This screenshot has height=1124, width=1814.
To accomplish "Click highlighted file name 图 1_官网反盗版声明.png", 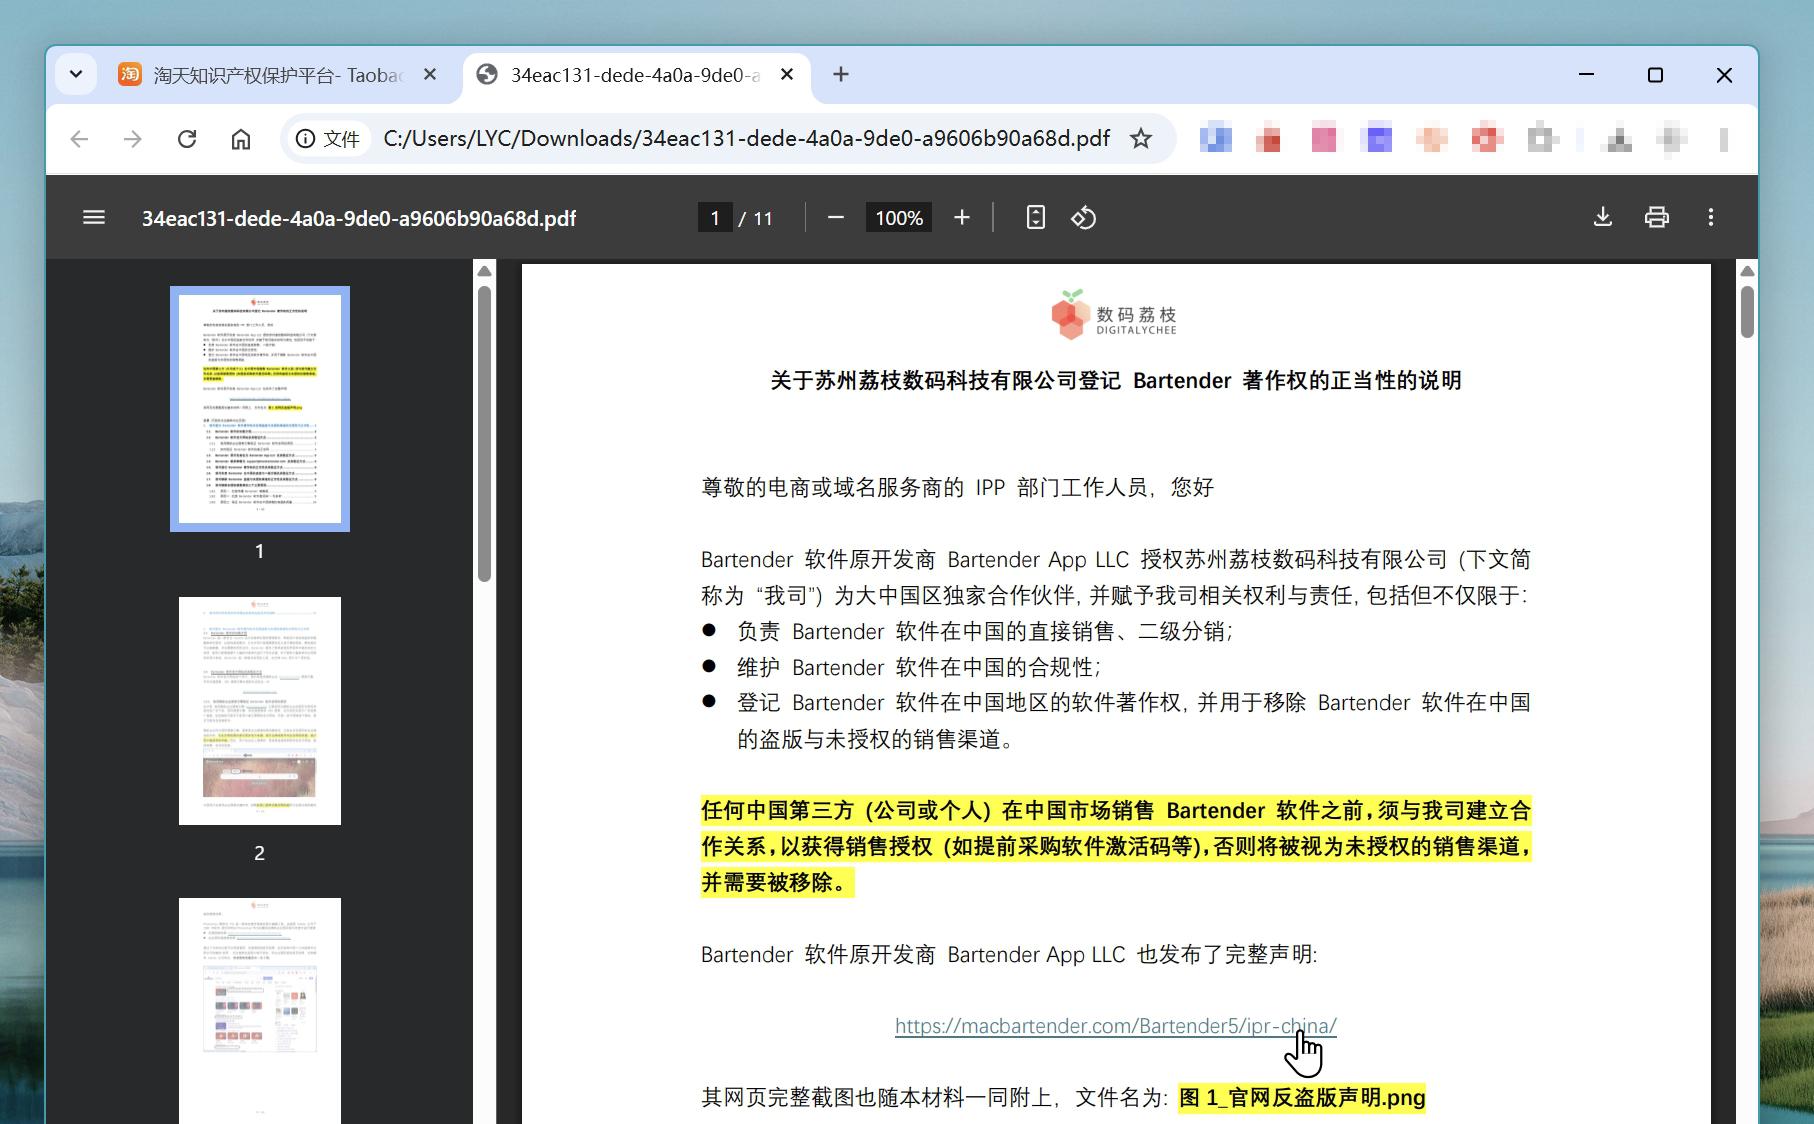I will coord(1302,1098).
